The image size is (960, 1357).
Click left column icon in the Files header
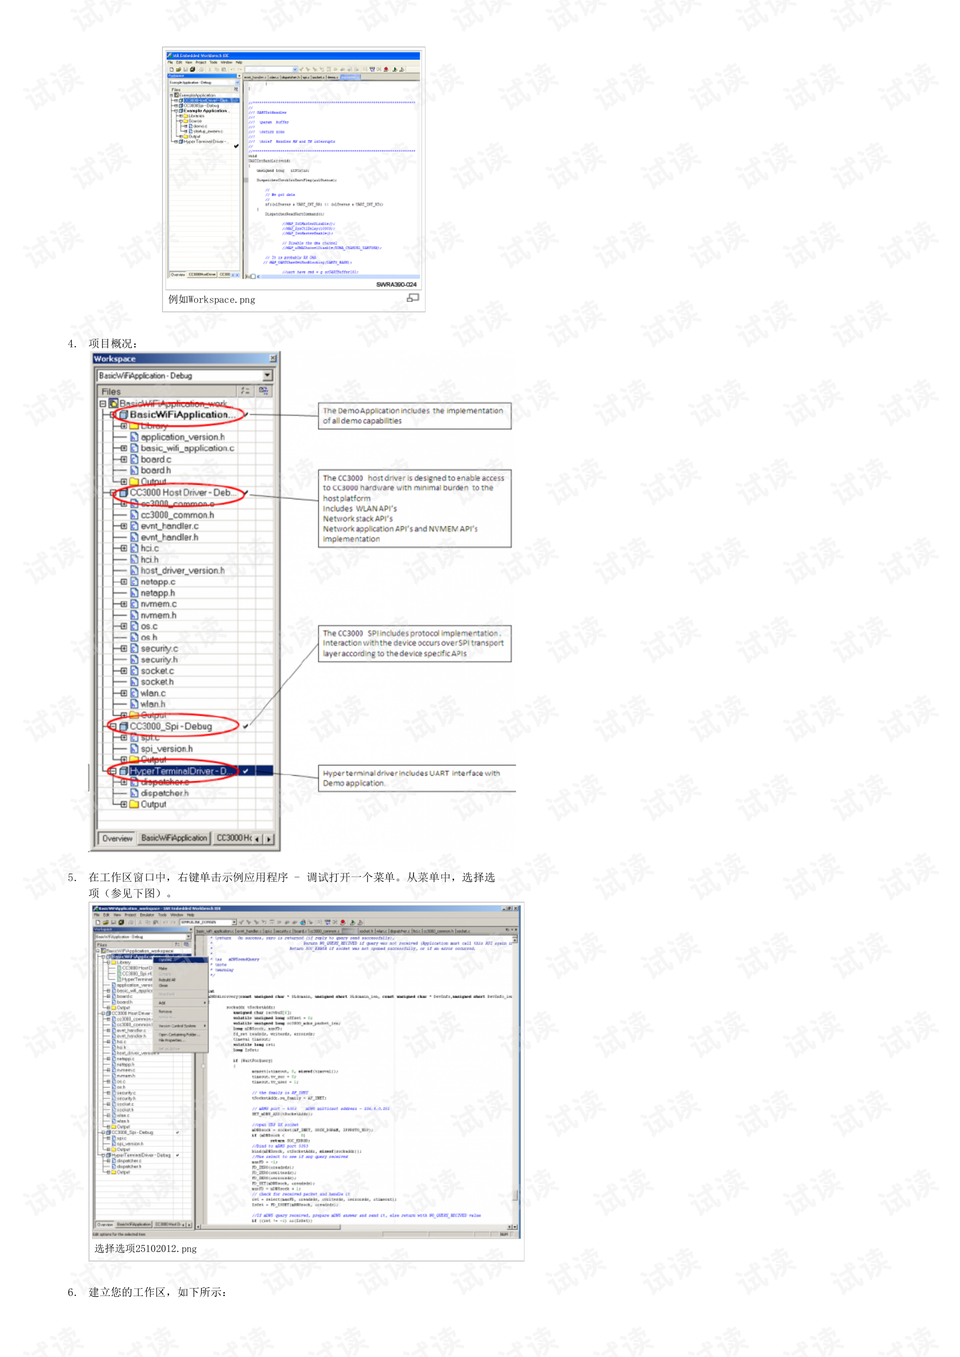[245, 391]
